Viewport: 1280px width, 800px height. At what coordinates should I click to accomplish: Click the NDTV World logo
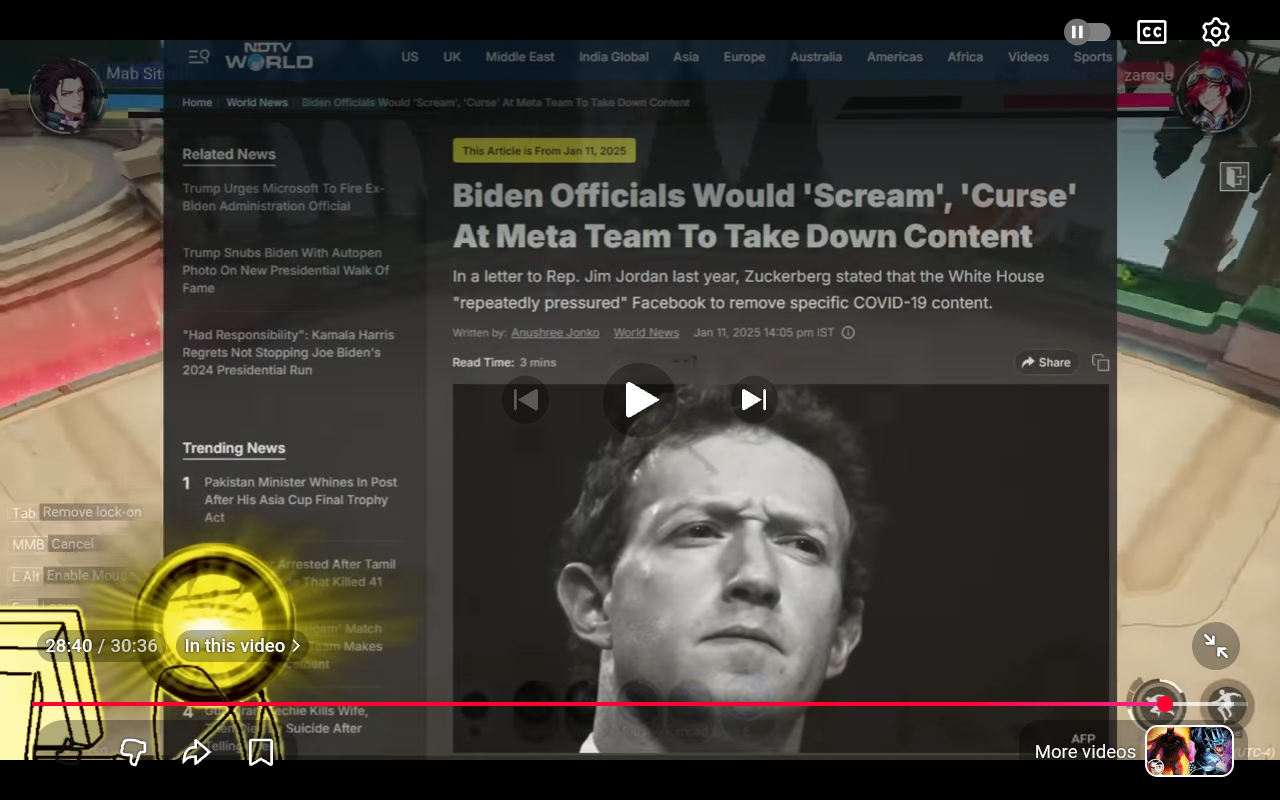coord(268,56)
